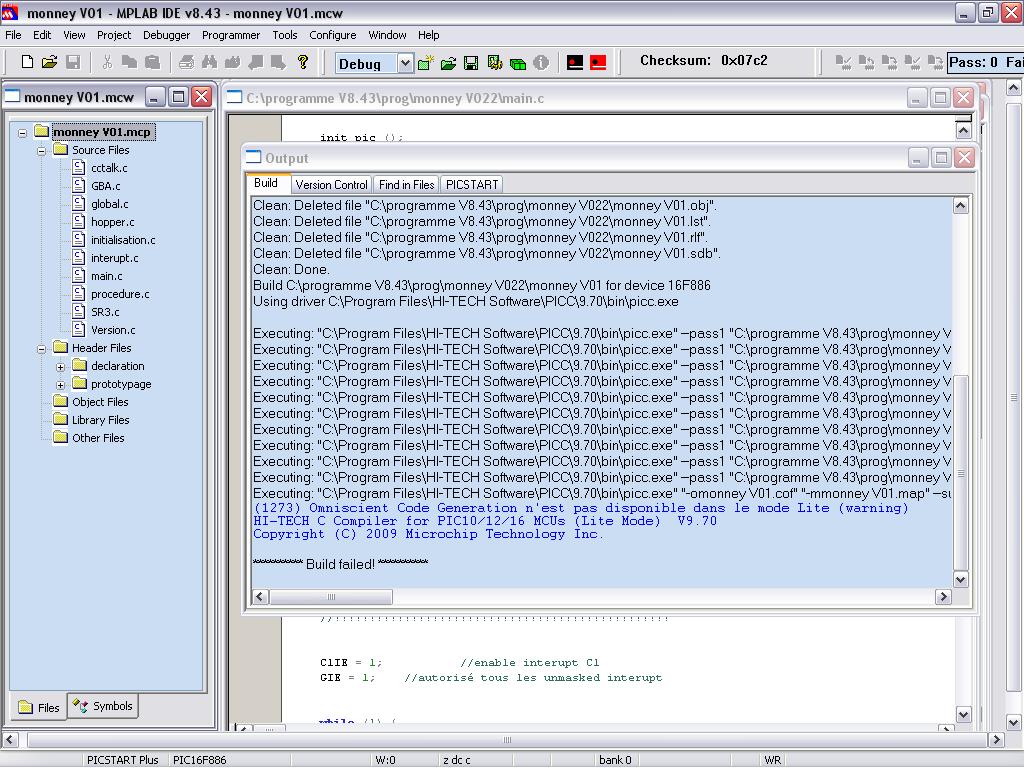This screenshot has width=1024, height=768.
Task: Collapse the Source Files tree node
Action: click(x=42, y=150)
